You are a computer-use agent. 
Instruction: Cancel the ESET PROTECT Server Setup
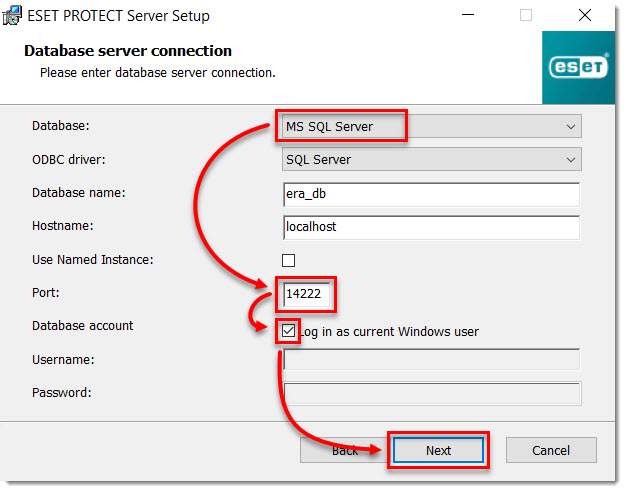(x=551, y=450)
